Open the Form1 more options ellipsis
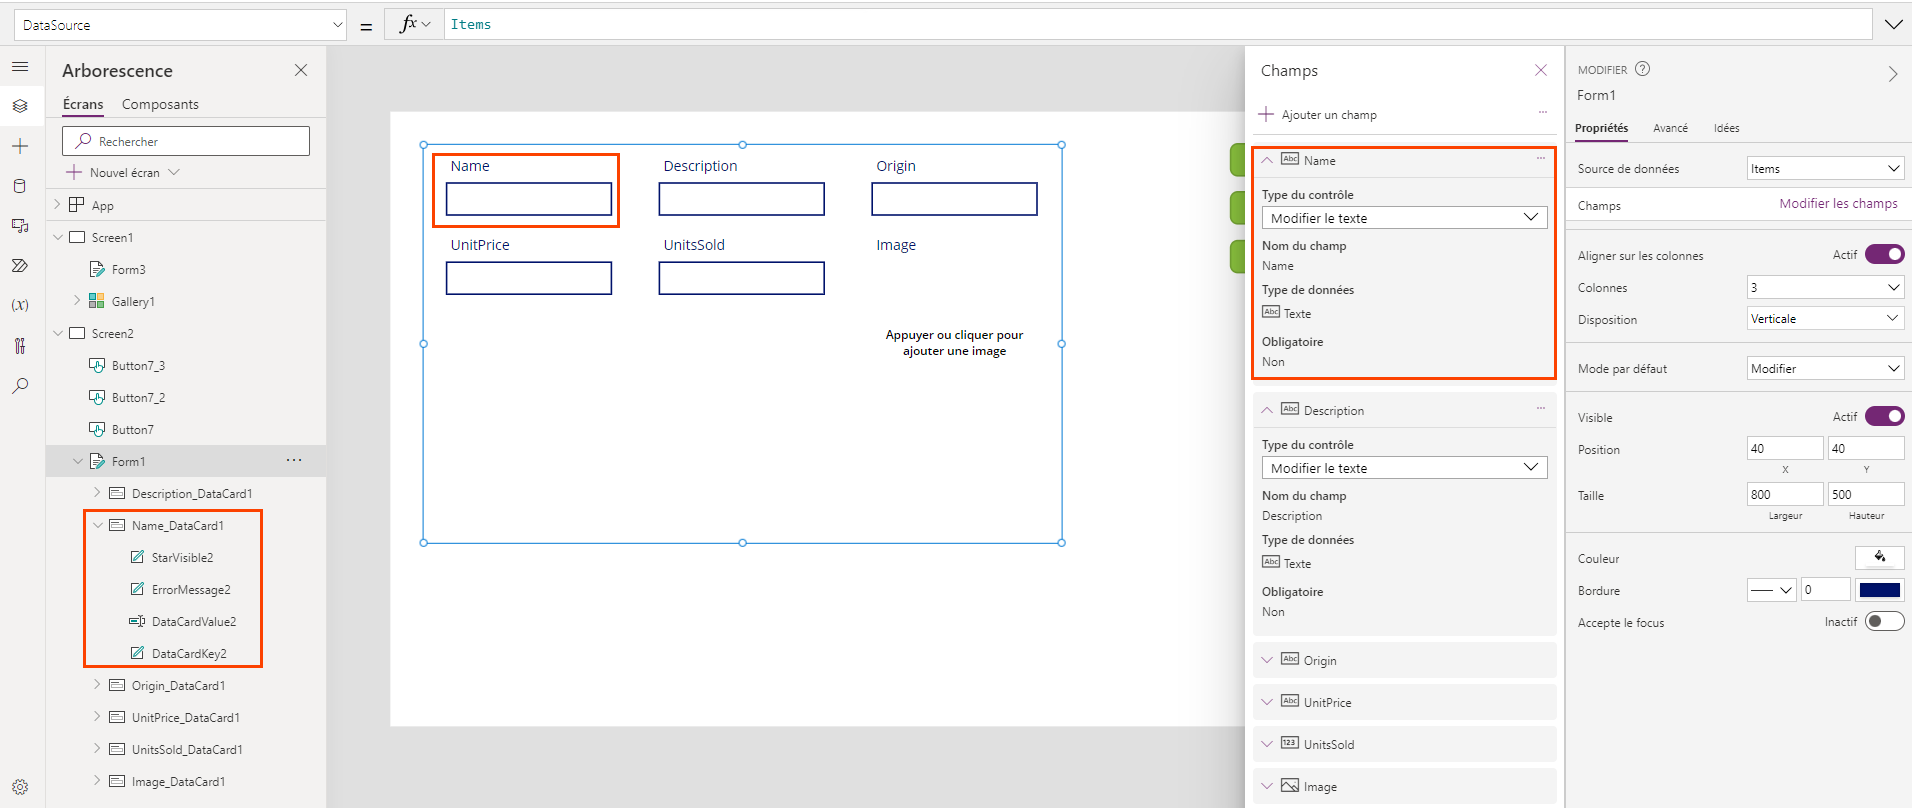 pyautogui.click(x=294, y=460)
